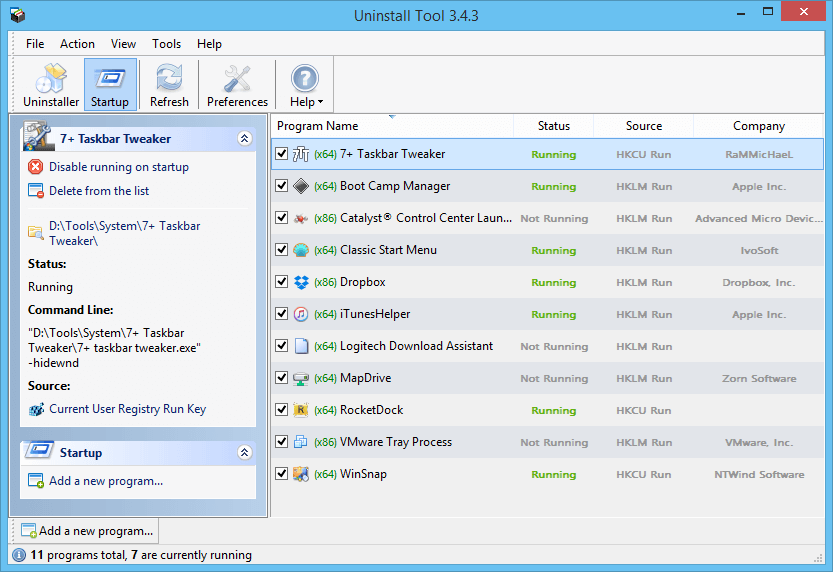The image size is (833, 572).
Task: Disable the Dropbox startup checkbox
Action: click(x=282, y=282)
